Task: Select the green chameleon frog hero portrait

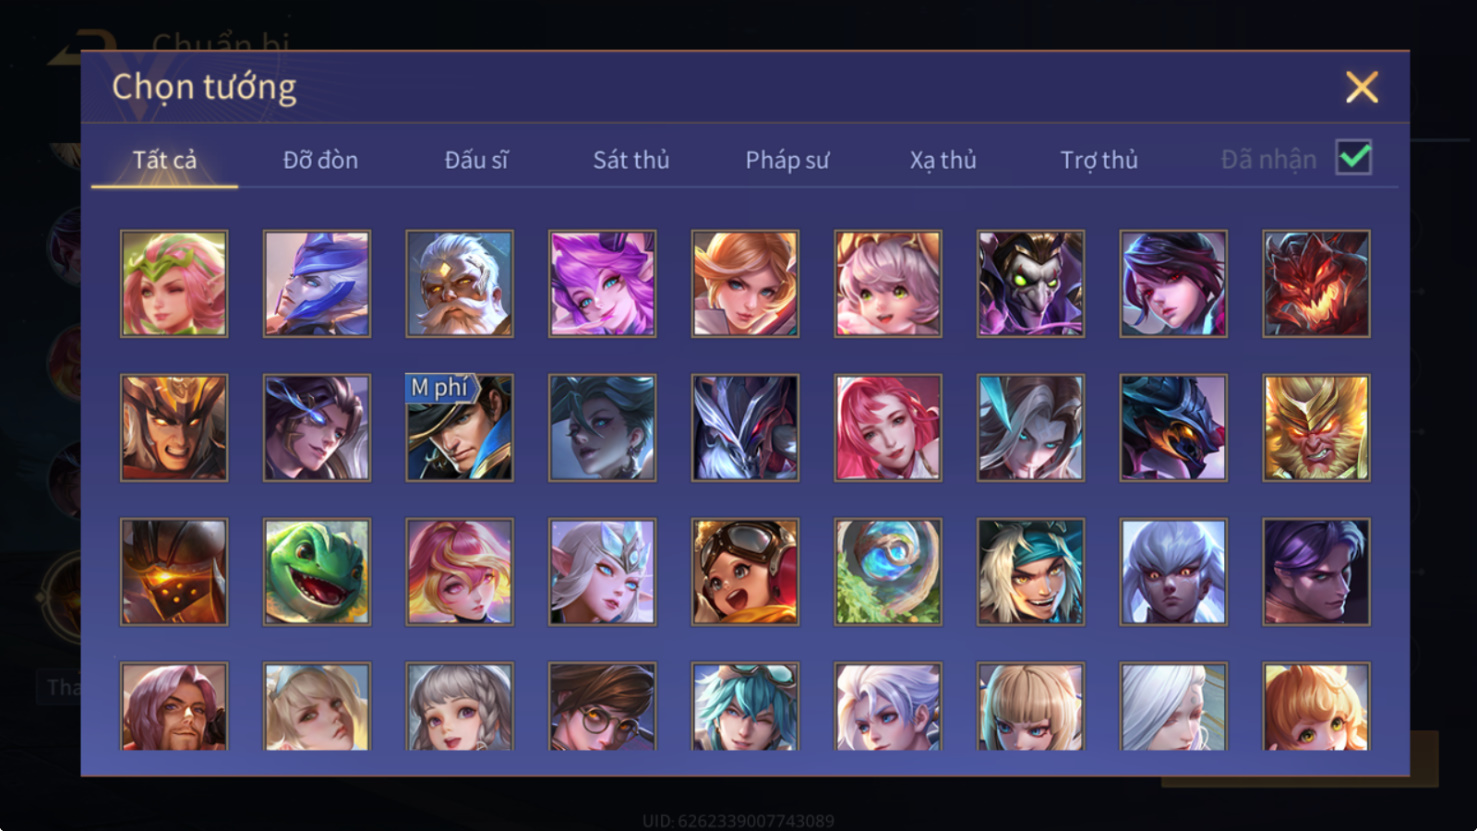Action: (317, 572)
